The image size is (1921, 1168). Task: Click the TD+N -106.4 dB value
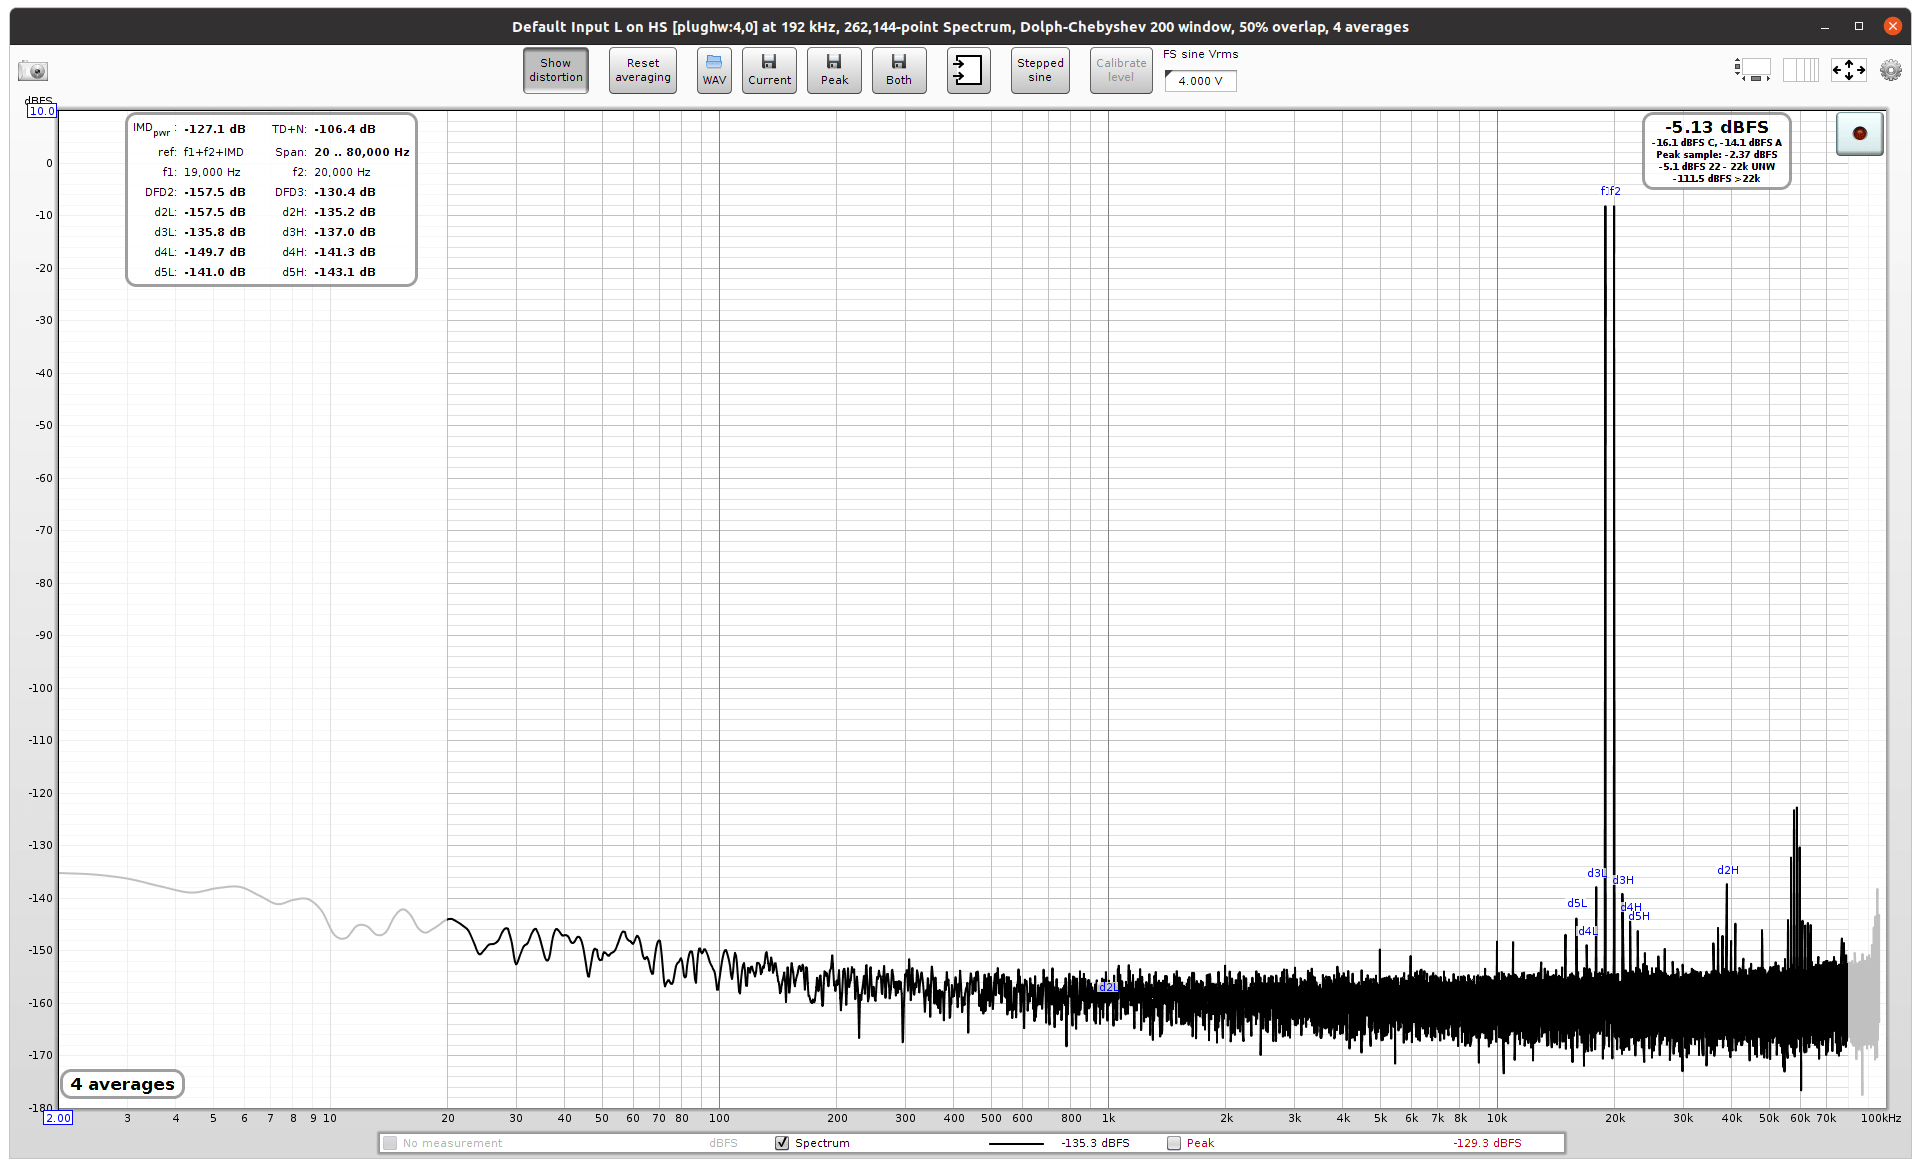click(345, 129)
